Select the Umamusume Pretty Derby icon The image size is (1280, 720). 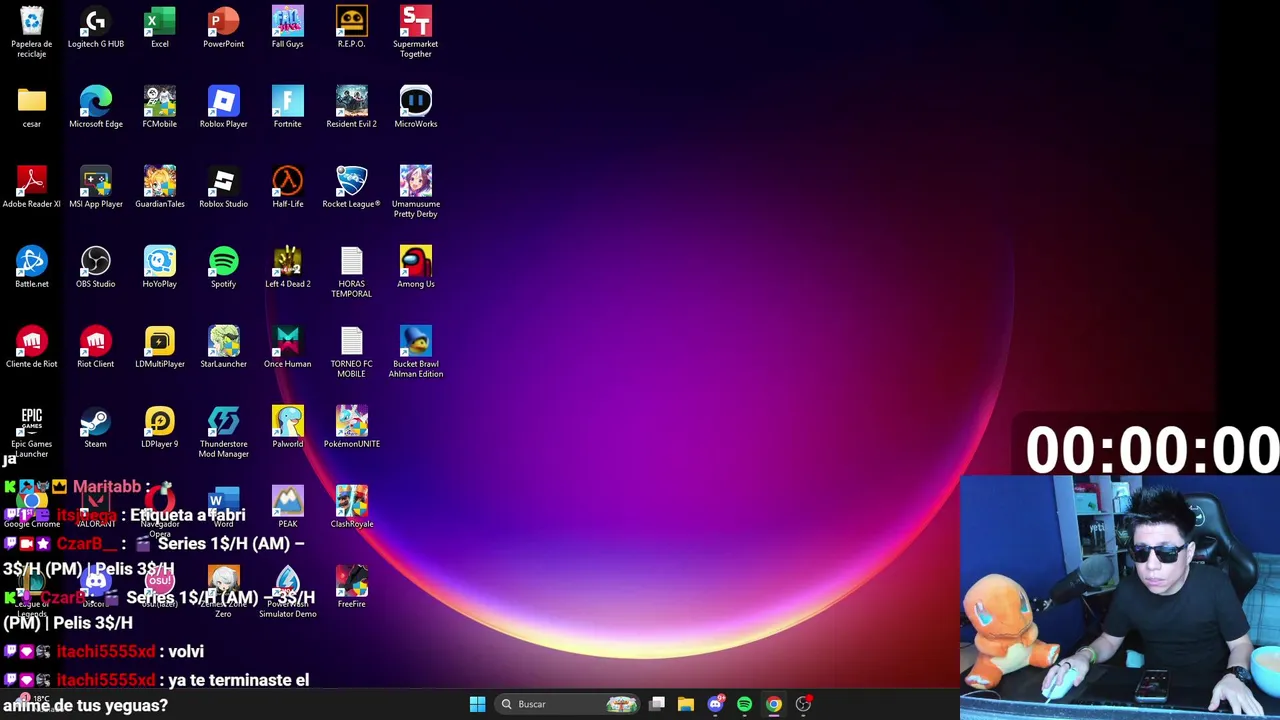point(416,191)
